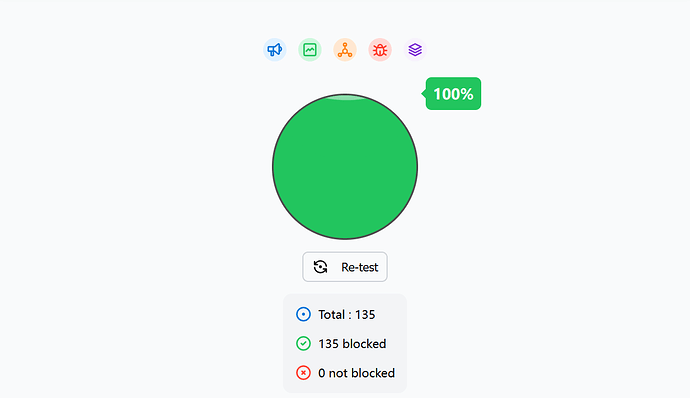This screenshot has width=690, height=398.
Task: Click the red X icon beside not blocked
Action: [303, 373]
